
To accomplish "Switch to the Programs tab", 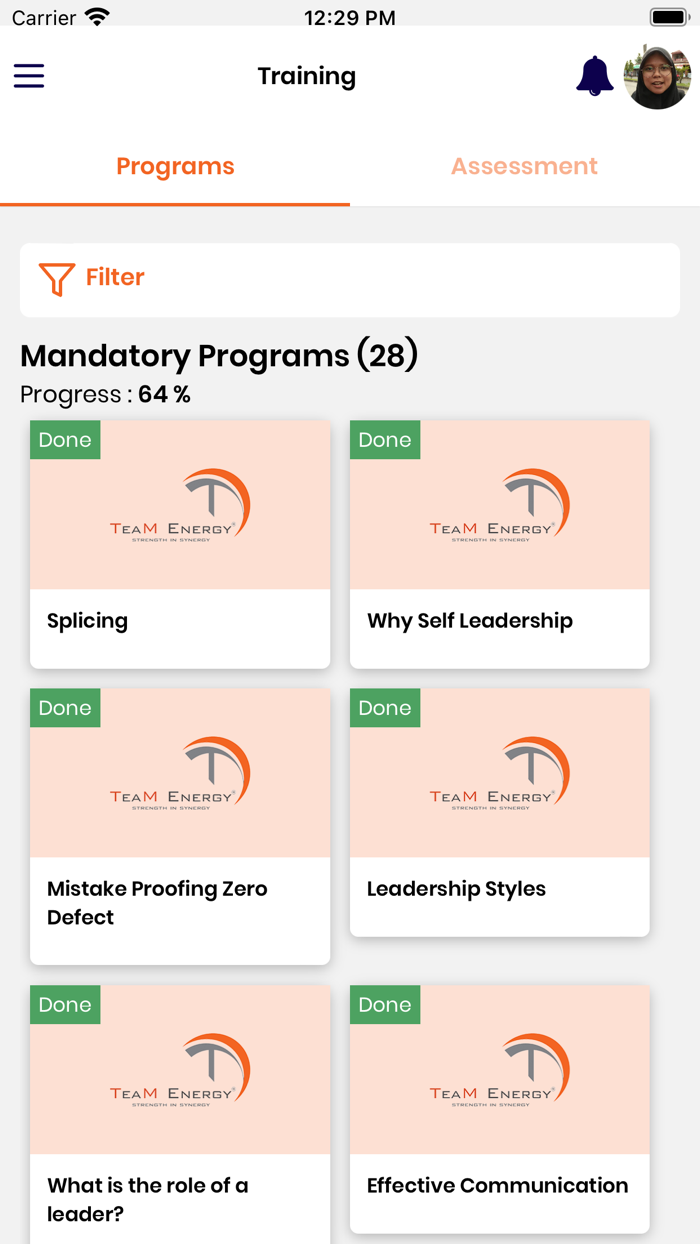I will click(175, 166).
